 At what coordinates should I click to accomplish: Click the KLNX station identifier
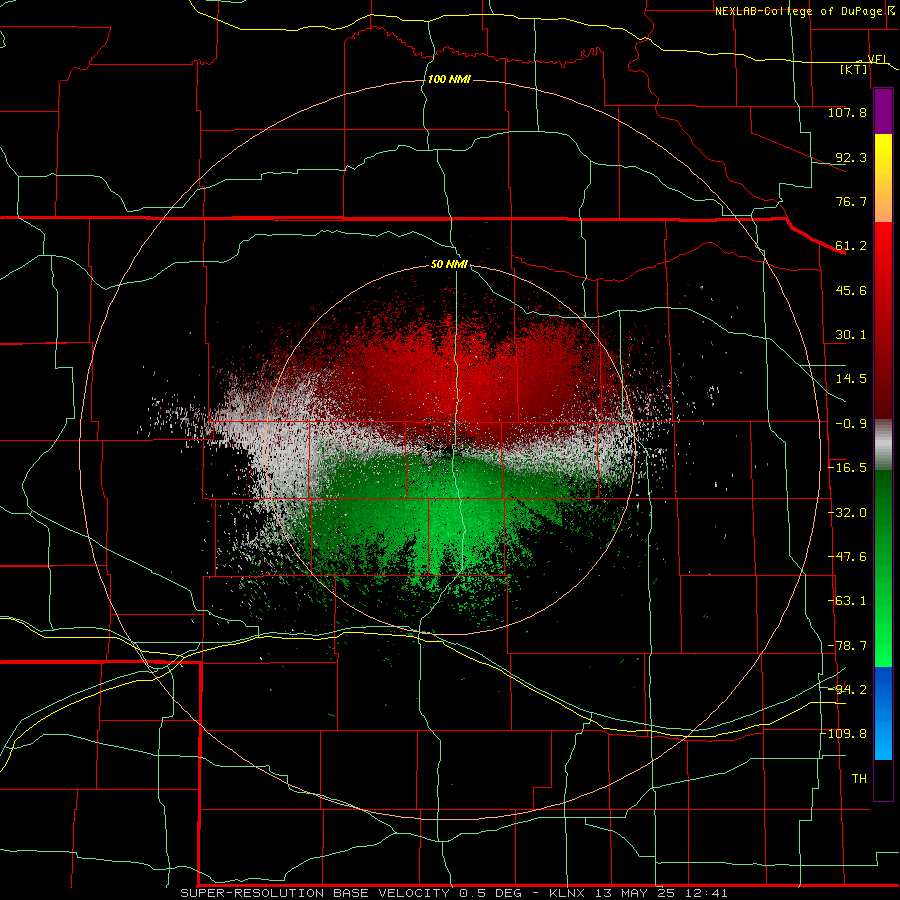click(x=568, y=893)
